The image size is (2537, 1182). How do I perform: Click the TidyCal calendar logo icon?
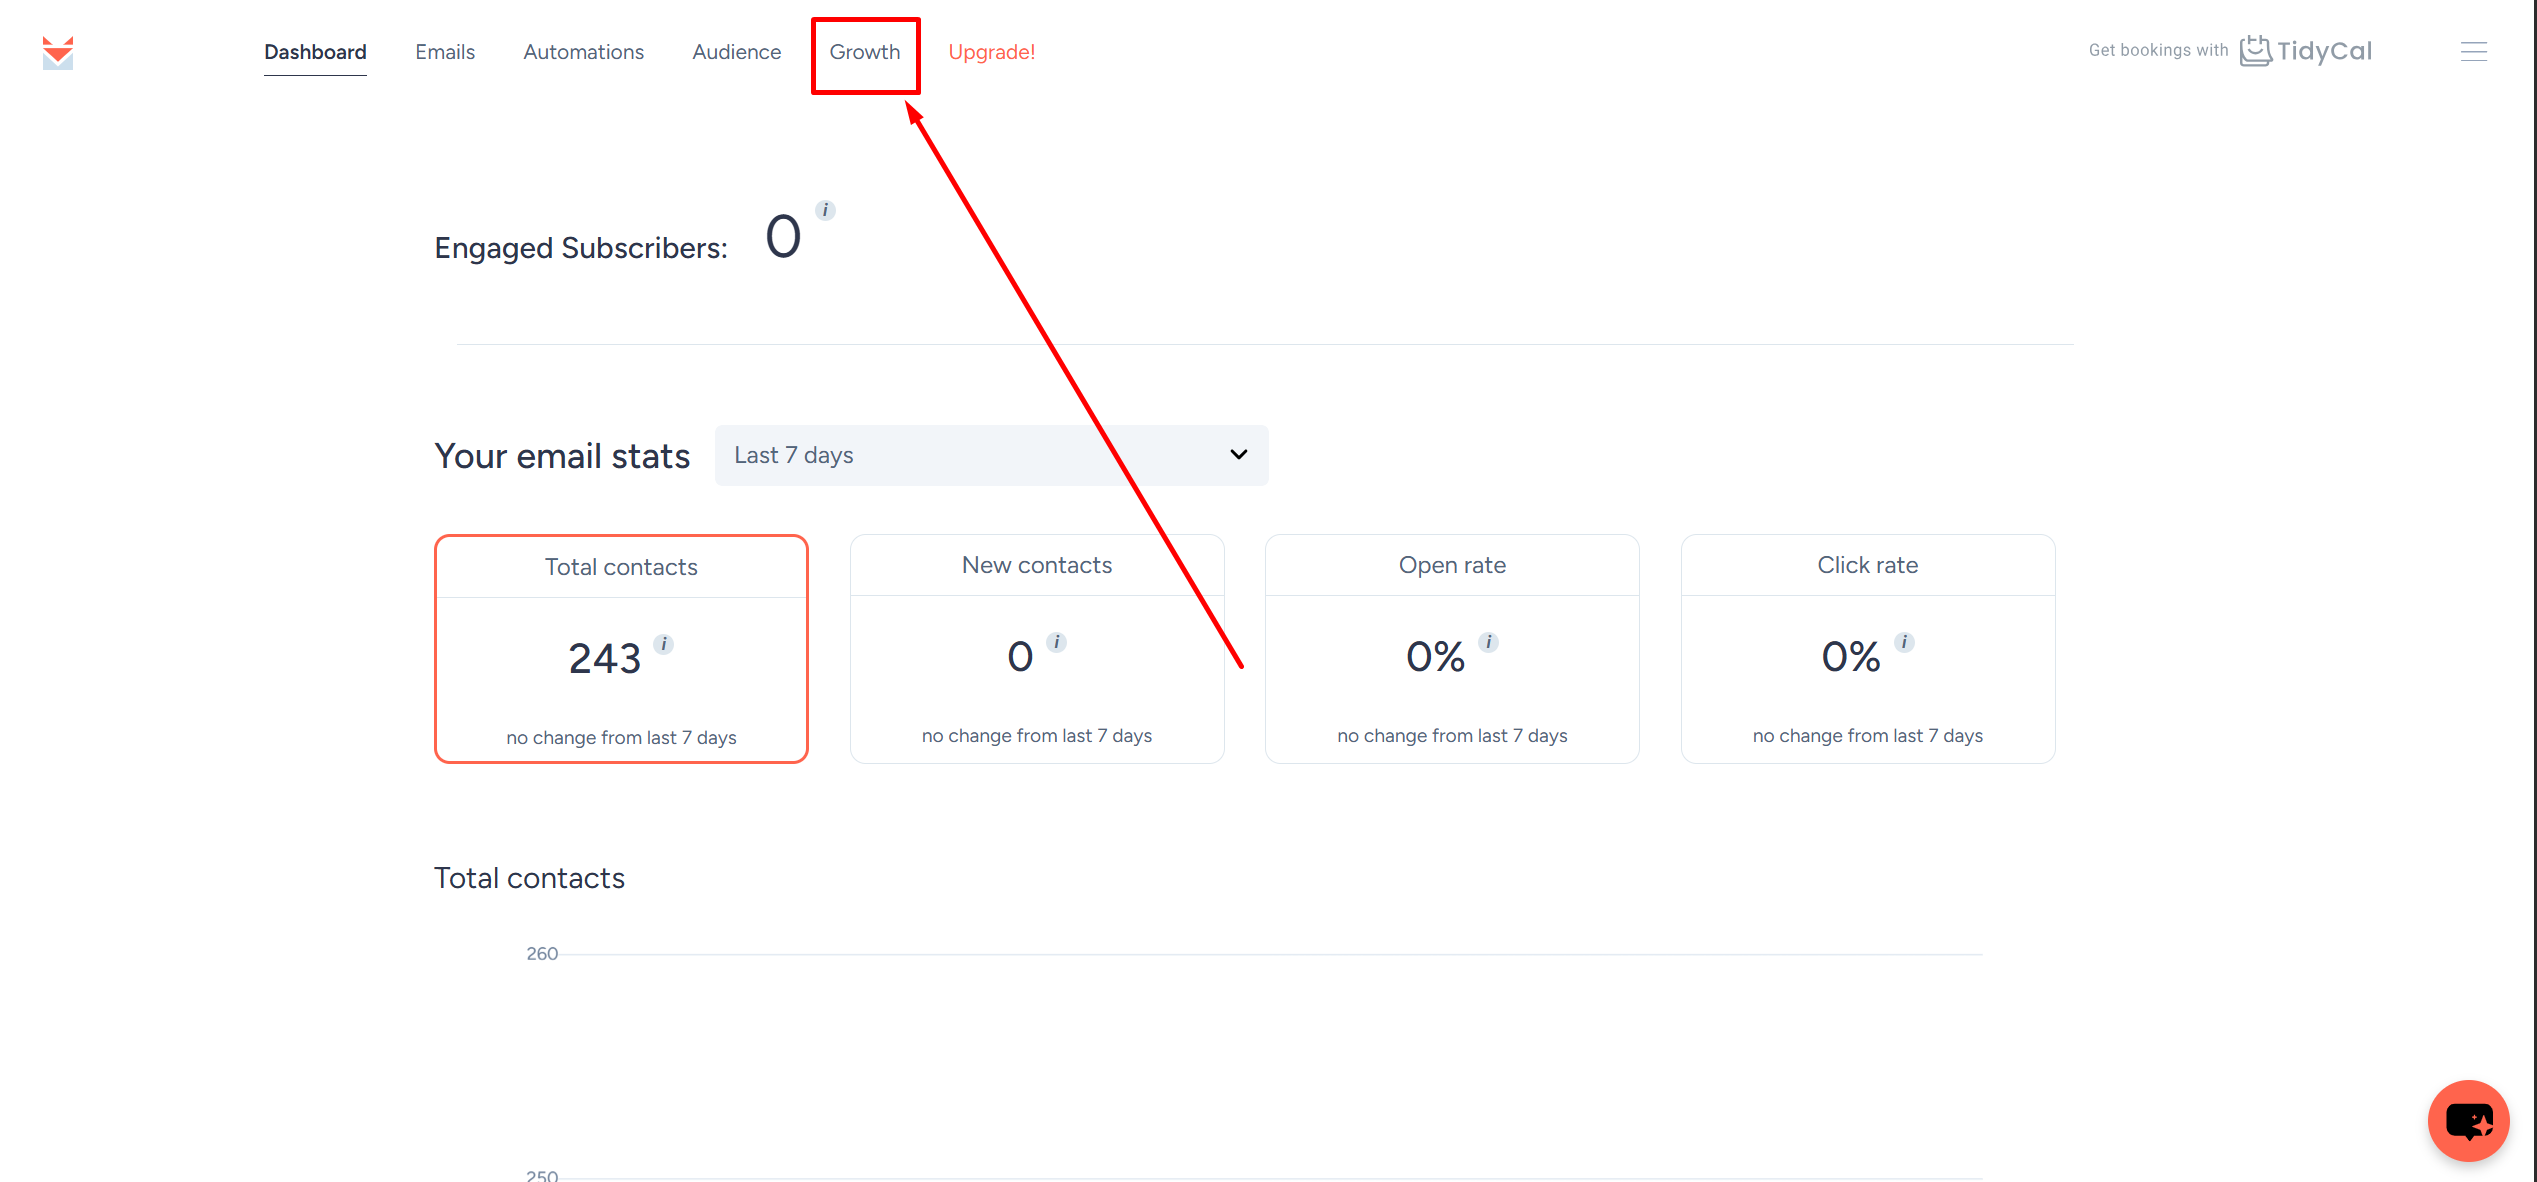tap(2255, 50)
